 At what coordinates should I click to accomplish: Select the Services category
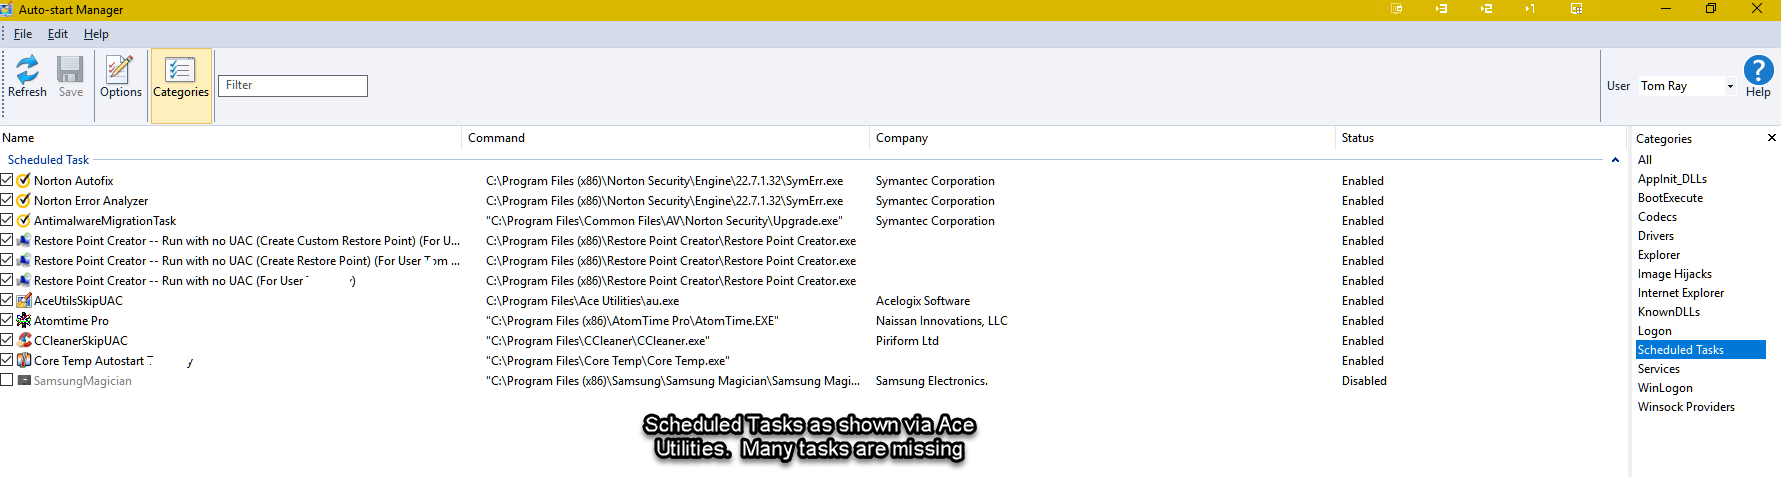pos(1658,369)
